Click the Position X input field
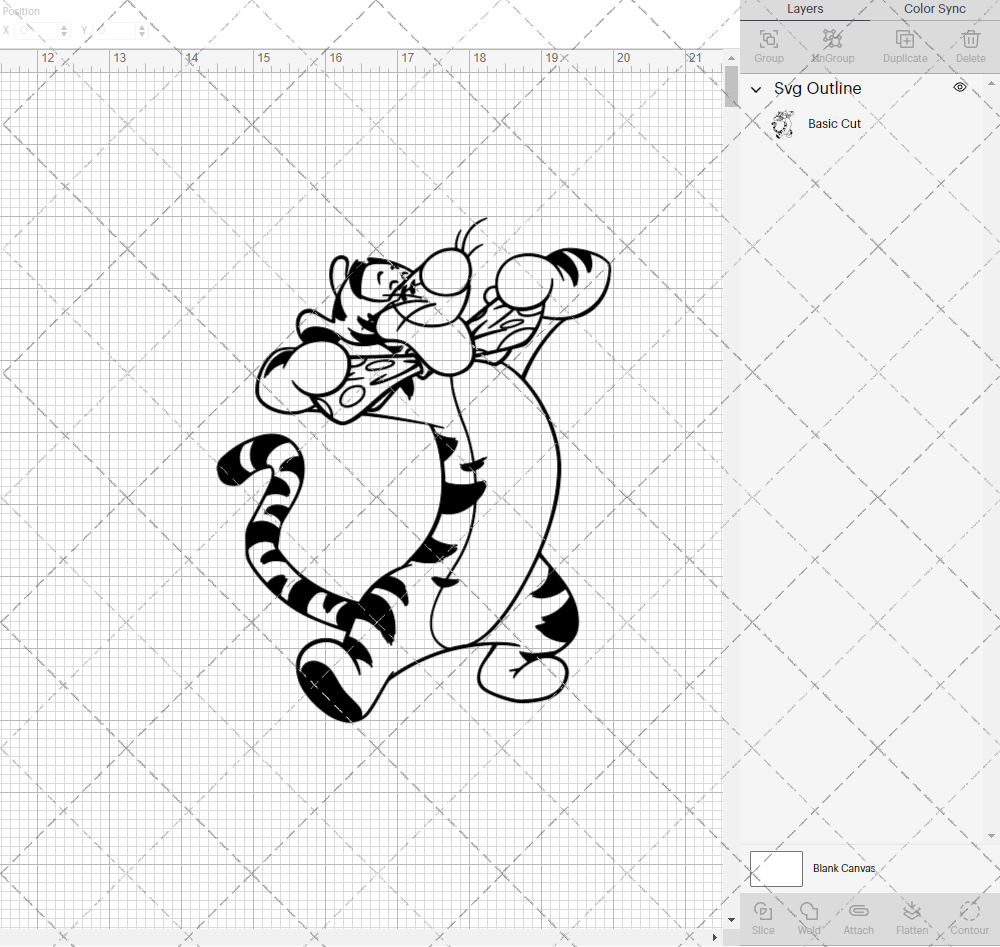Viewport: 1000px width, 947px height. click(x=38, y=31)
